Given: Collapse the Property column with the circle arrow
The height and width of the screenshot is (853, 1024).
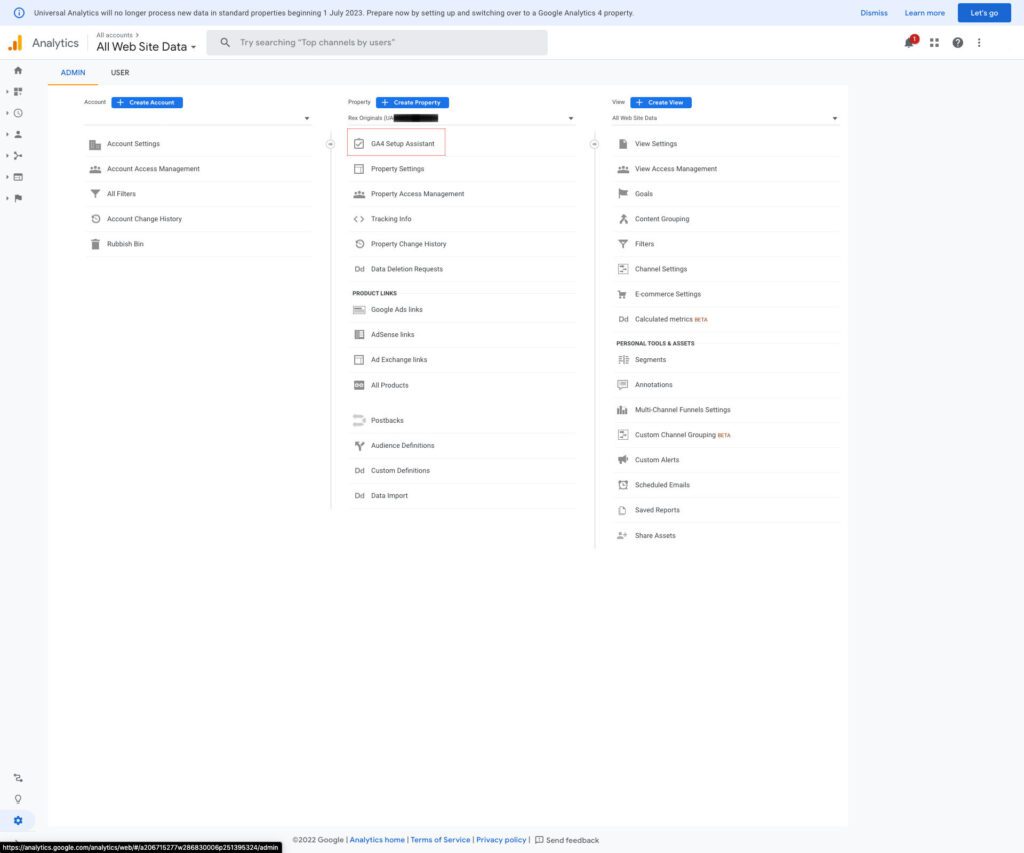Looking at the screenshot, I should pos(594,143).
